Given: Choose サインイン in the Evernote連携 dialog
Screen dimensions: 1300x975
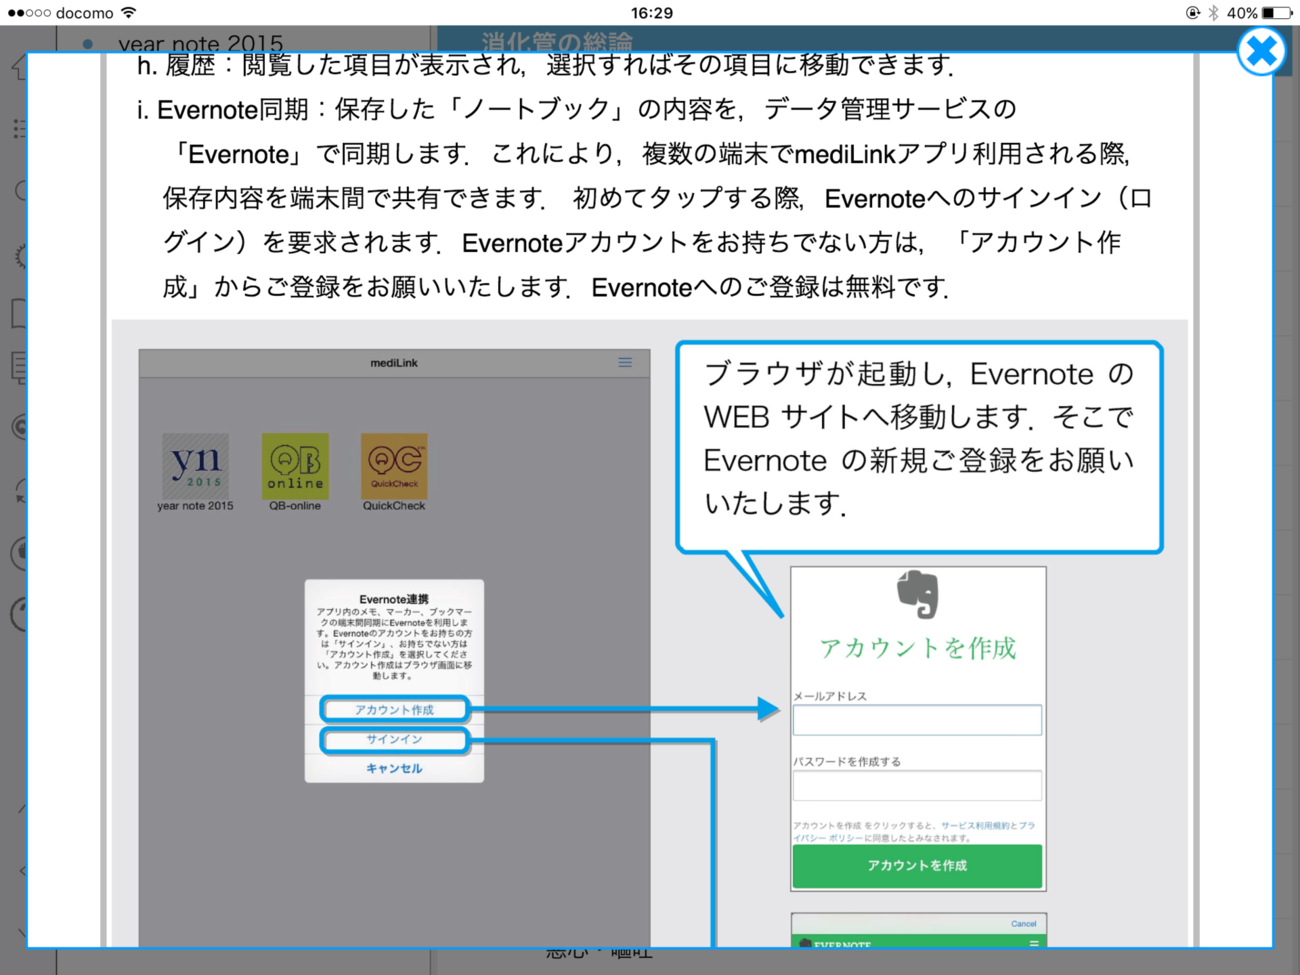Looking at the screenshot, I should pyautogui.click(x=394, y=739).
